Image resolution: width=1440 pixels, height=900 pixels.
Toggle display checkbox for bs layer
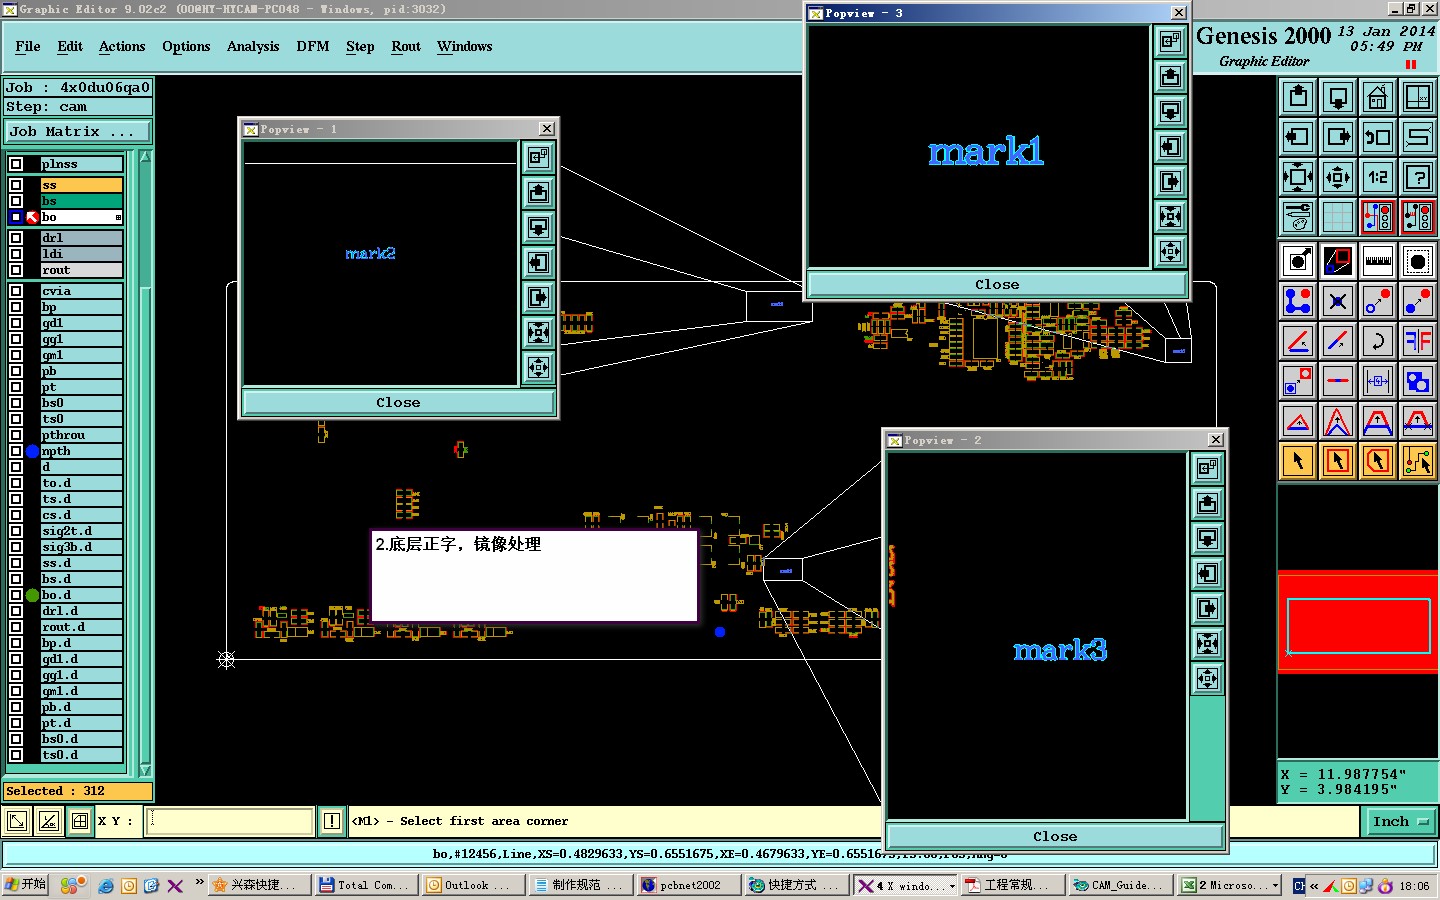16,201
